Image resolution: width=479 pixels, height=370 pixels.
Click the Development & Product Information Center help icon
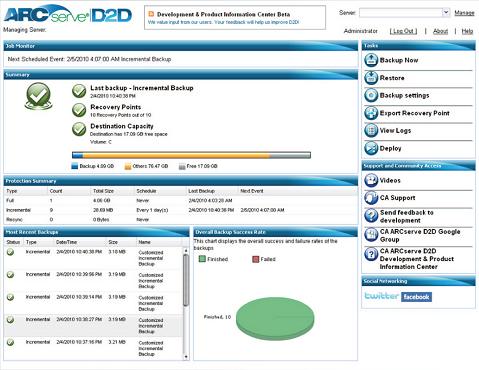(371, 254)
